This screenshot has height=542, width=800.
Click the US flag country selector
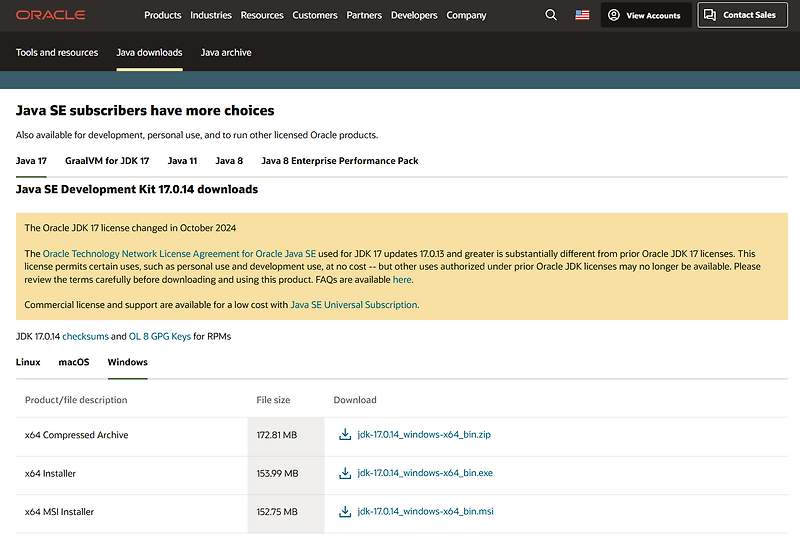click(582, 15)
